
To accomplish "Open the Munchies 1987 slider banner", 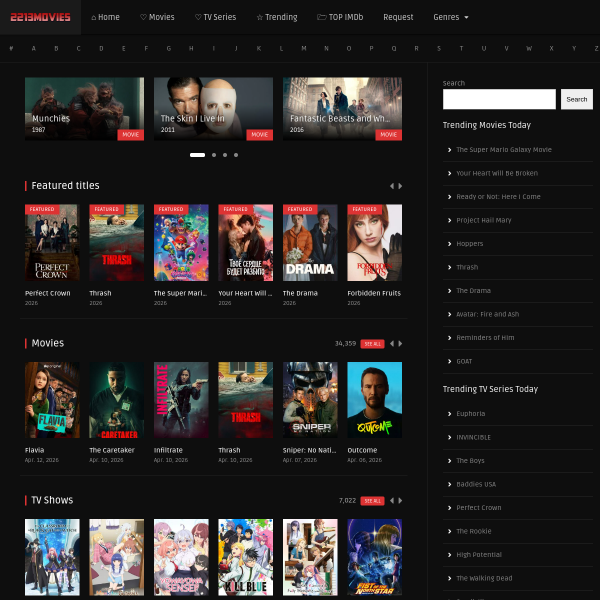I will (85, 109).
